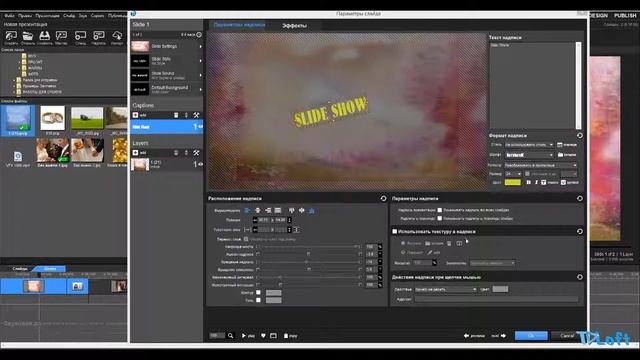The height and width of the screenshot is (360, 640).
Task: Open the Slide menu in main window
Action: click(x=69, y=16)
